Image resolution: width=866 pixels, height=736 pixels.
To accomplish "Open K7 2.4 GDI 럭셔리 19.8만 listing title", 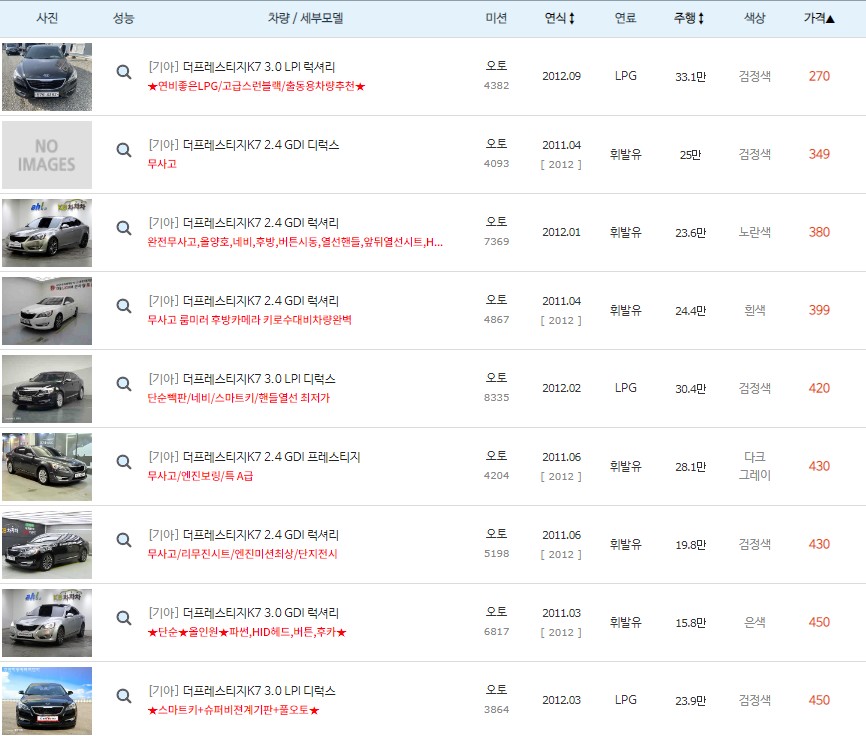I will (x=244, y=534).
